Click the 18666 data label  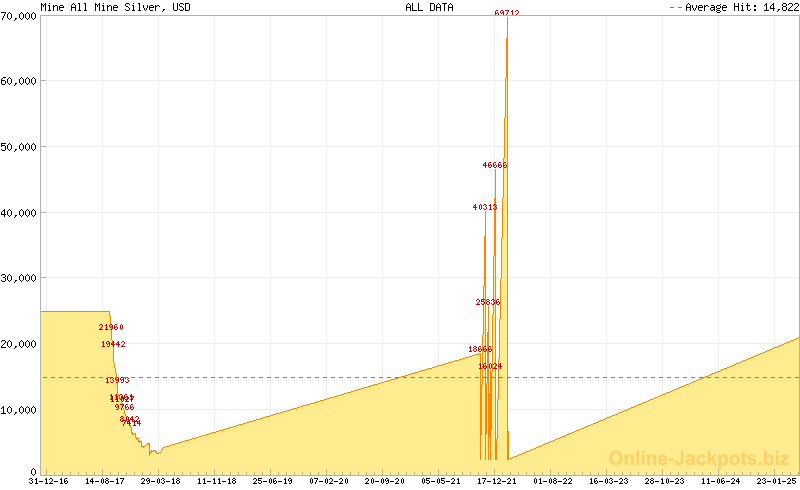(480, 349)
